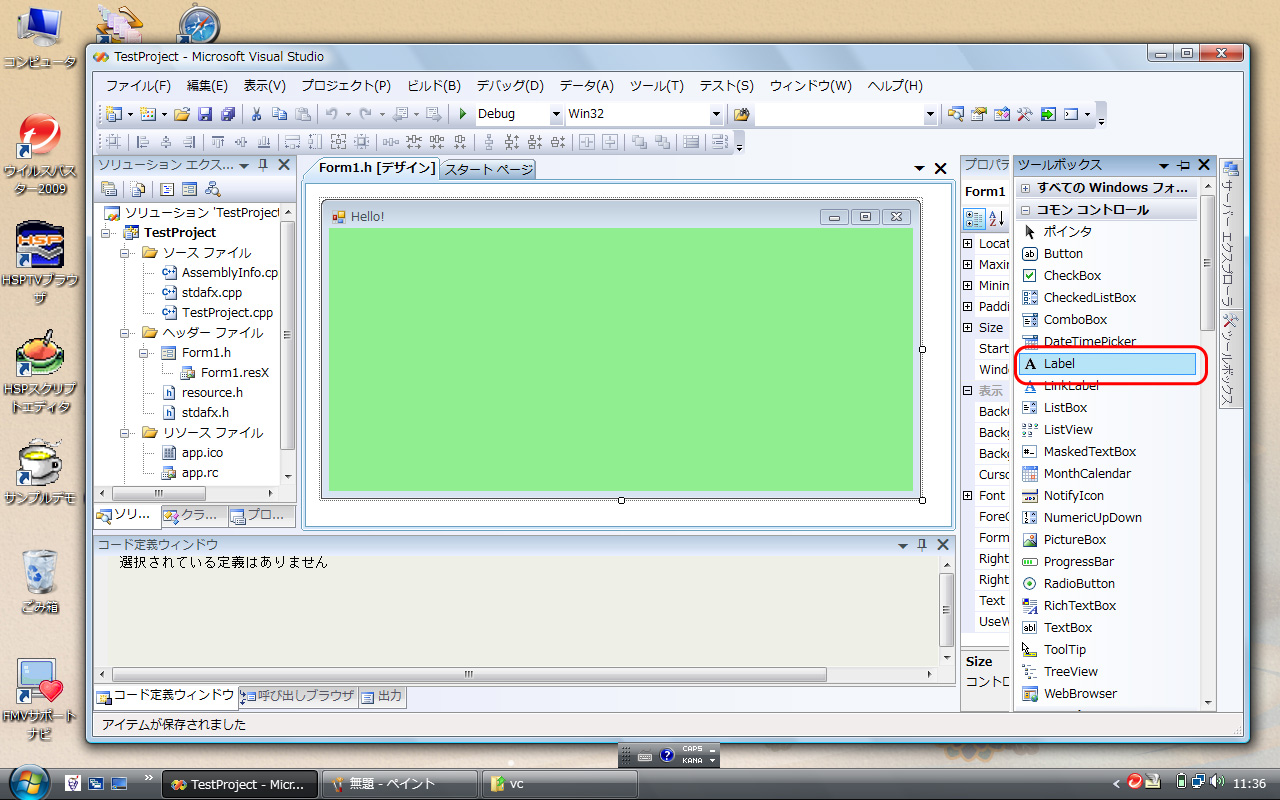Viewport: 1280px width, 800px height.
Task: Collapse the Form1.h tree node
Action: (x=146, y=353)
